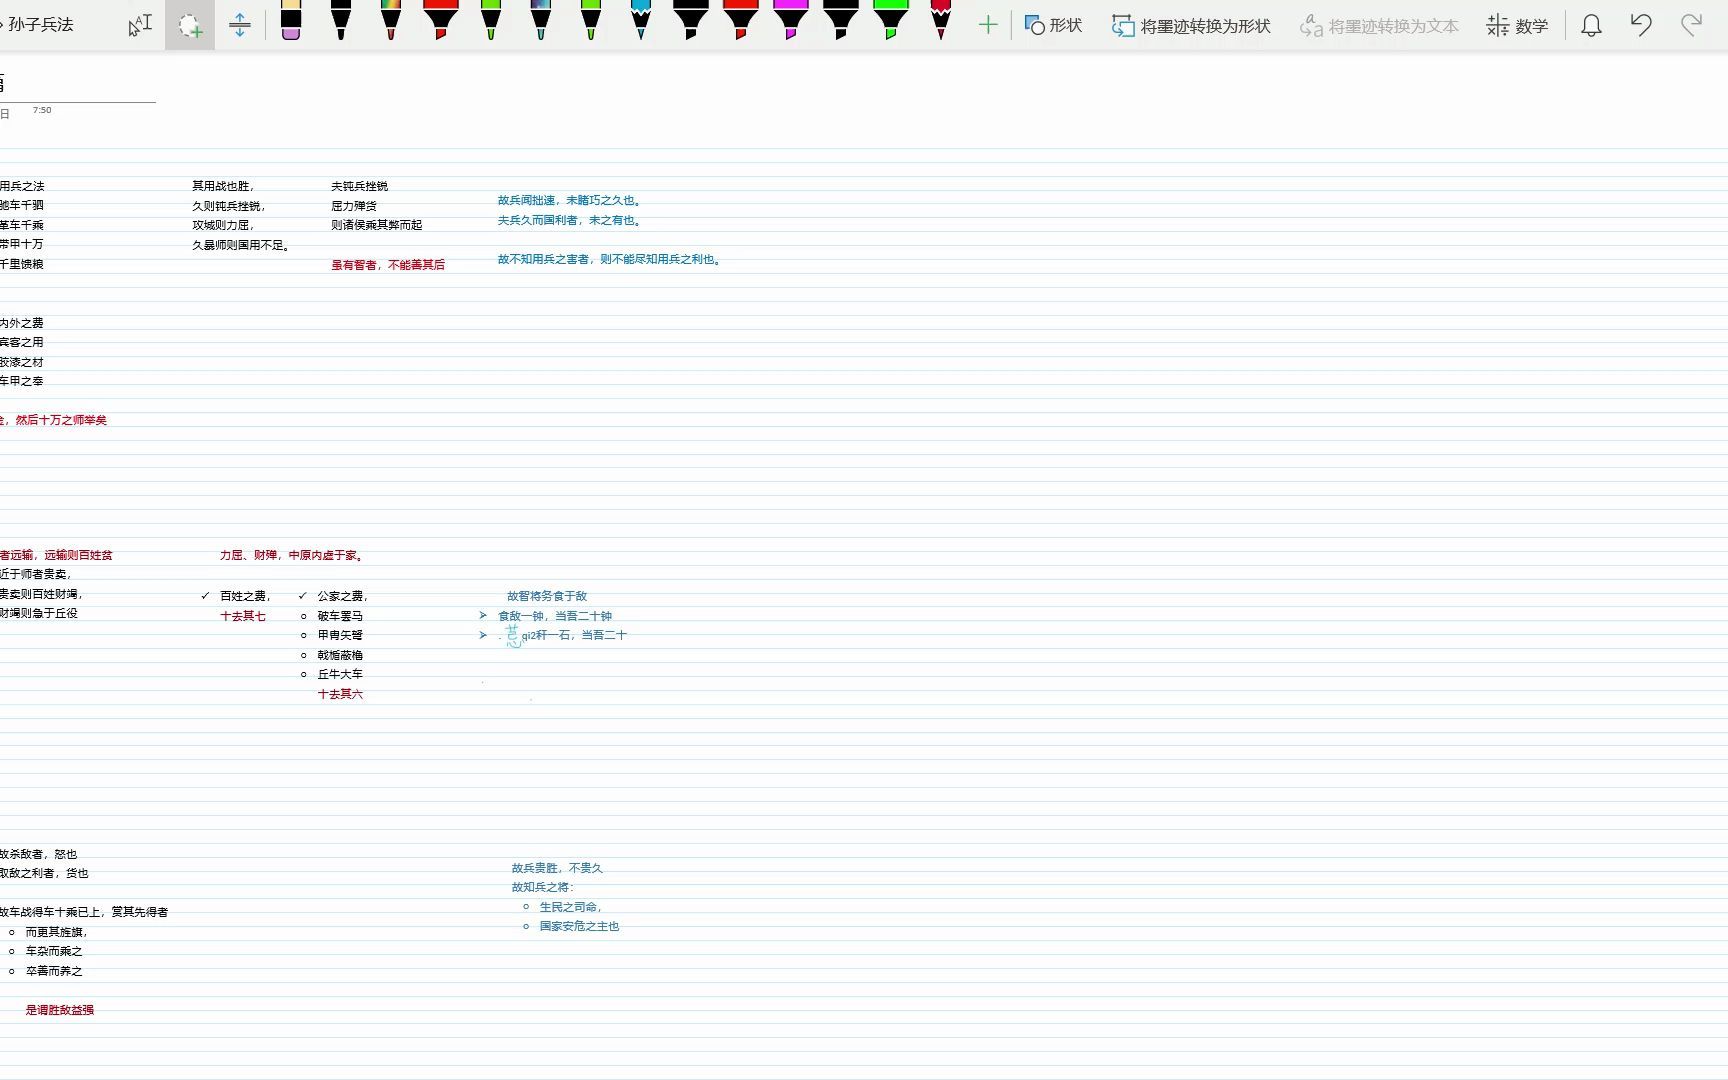Click the line 久则钝兵挫锐
Image resolution: width=1728 pixels, height=1080 pixels.
point(229,206)
